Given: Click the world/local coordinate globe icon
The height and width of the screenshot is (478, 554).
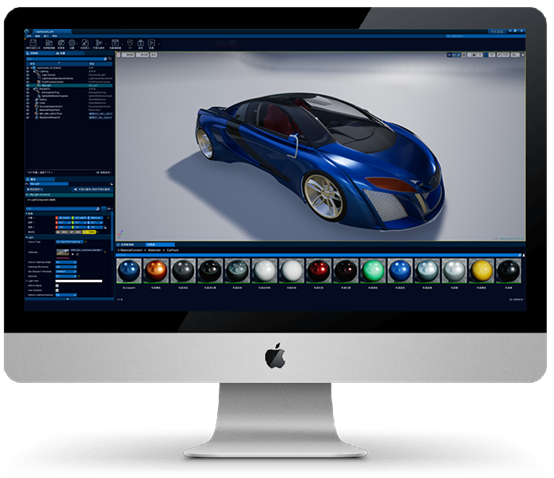Looking at the screenshot, I should pos(464,55).
